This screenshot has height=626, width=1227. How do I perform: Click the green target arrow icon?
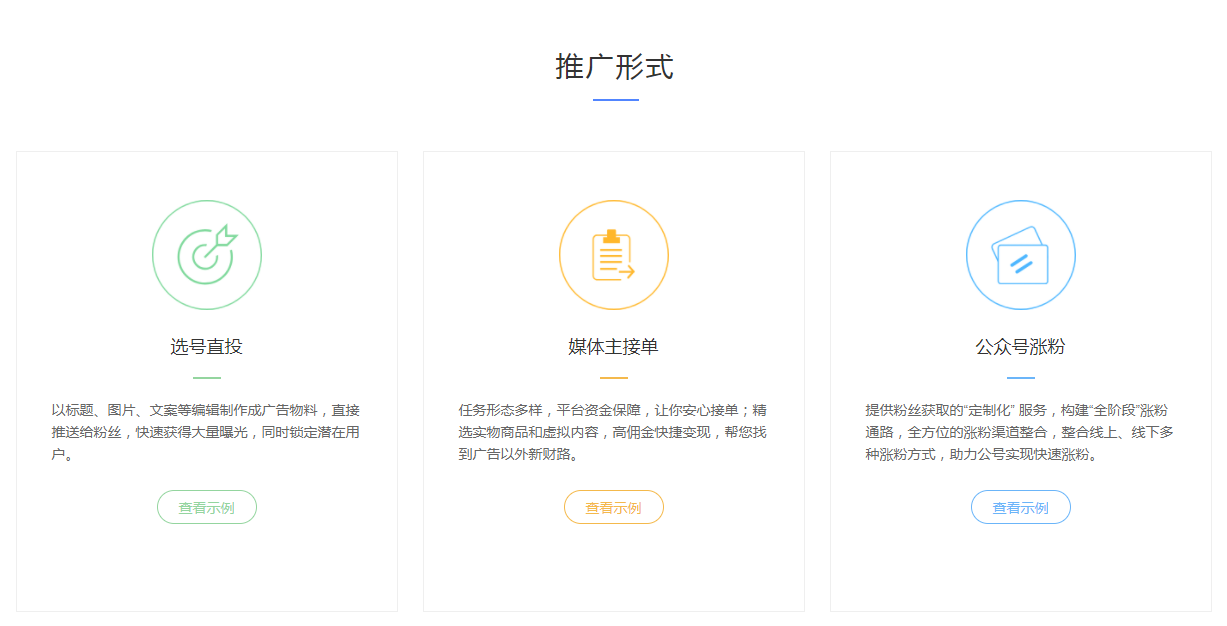207,255
